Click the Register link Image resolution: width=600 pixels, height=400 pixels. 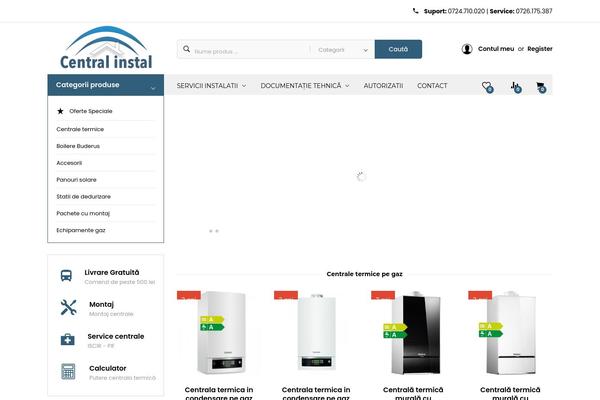point(540,49)
